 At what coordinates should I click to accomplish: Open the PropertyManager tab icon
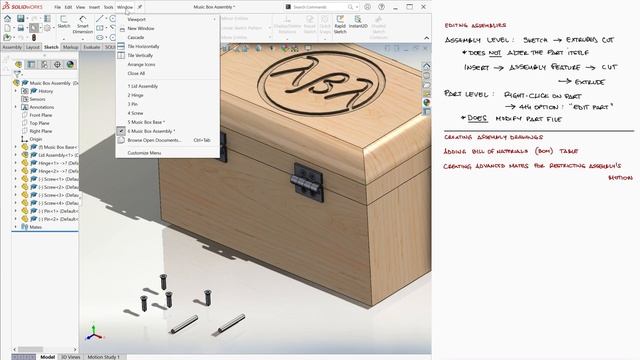[x=31, y=64]
